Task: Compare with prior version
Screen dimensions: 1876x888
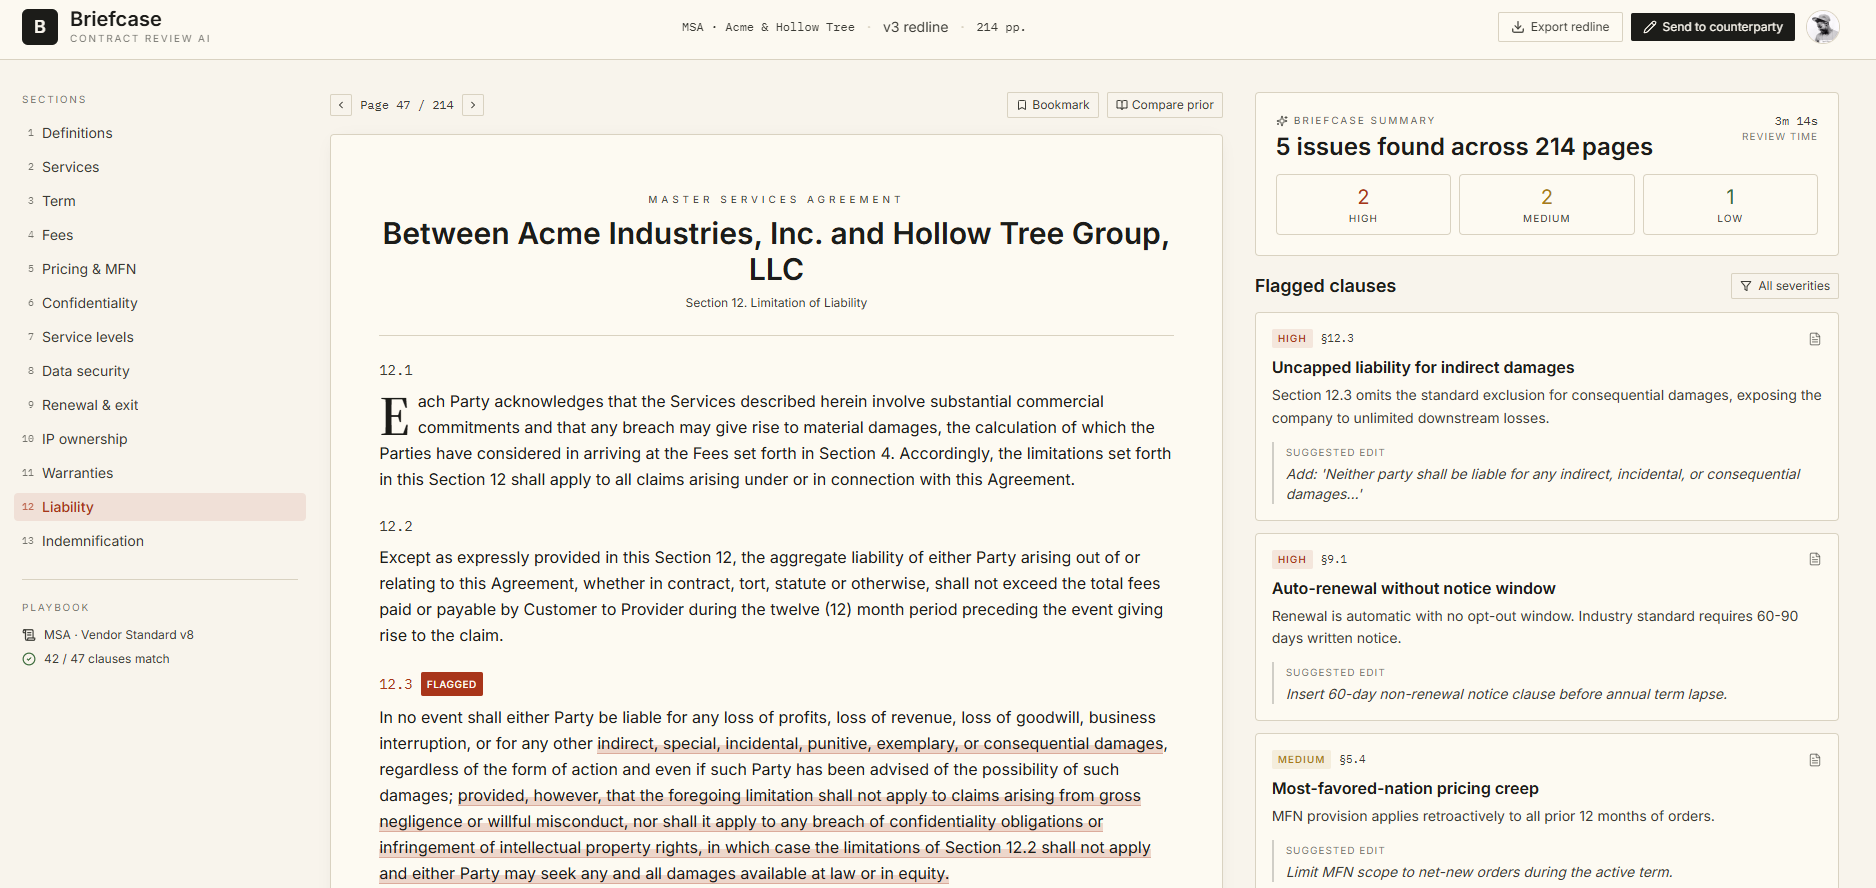Action: (1165, 105)
